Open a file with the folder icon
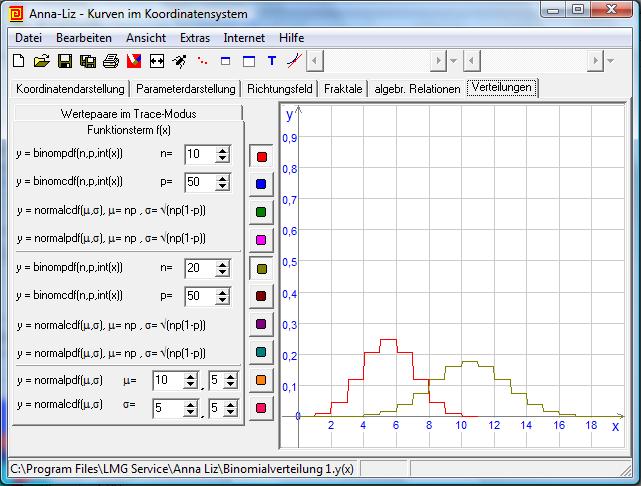Screen dimensions: 641x486 41,61
